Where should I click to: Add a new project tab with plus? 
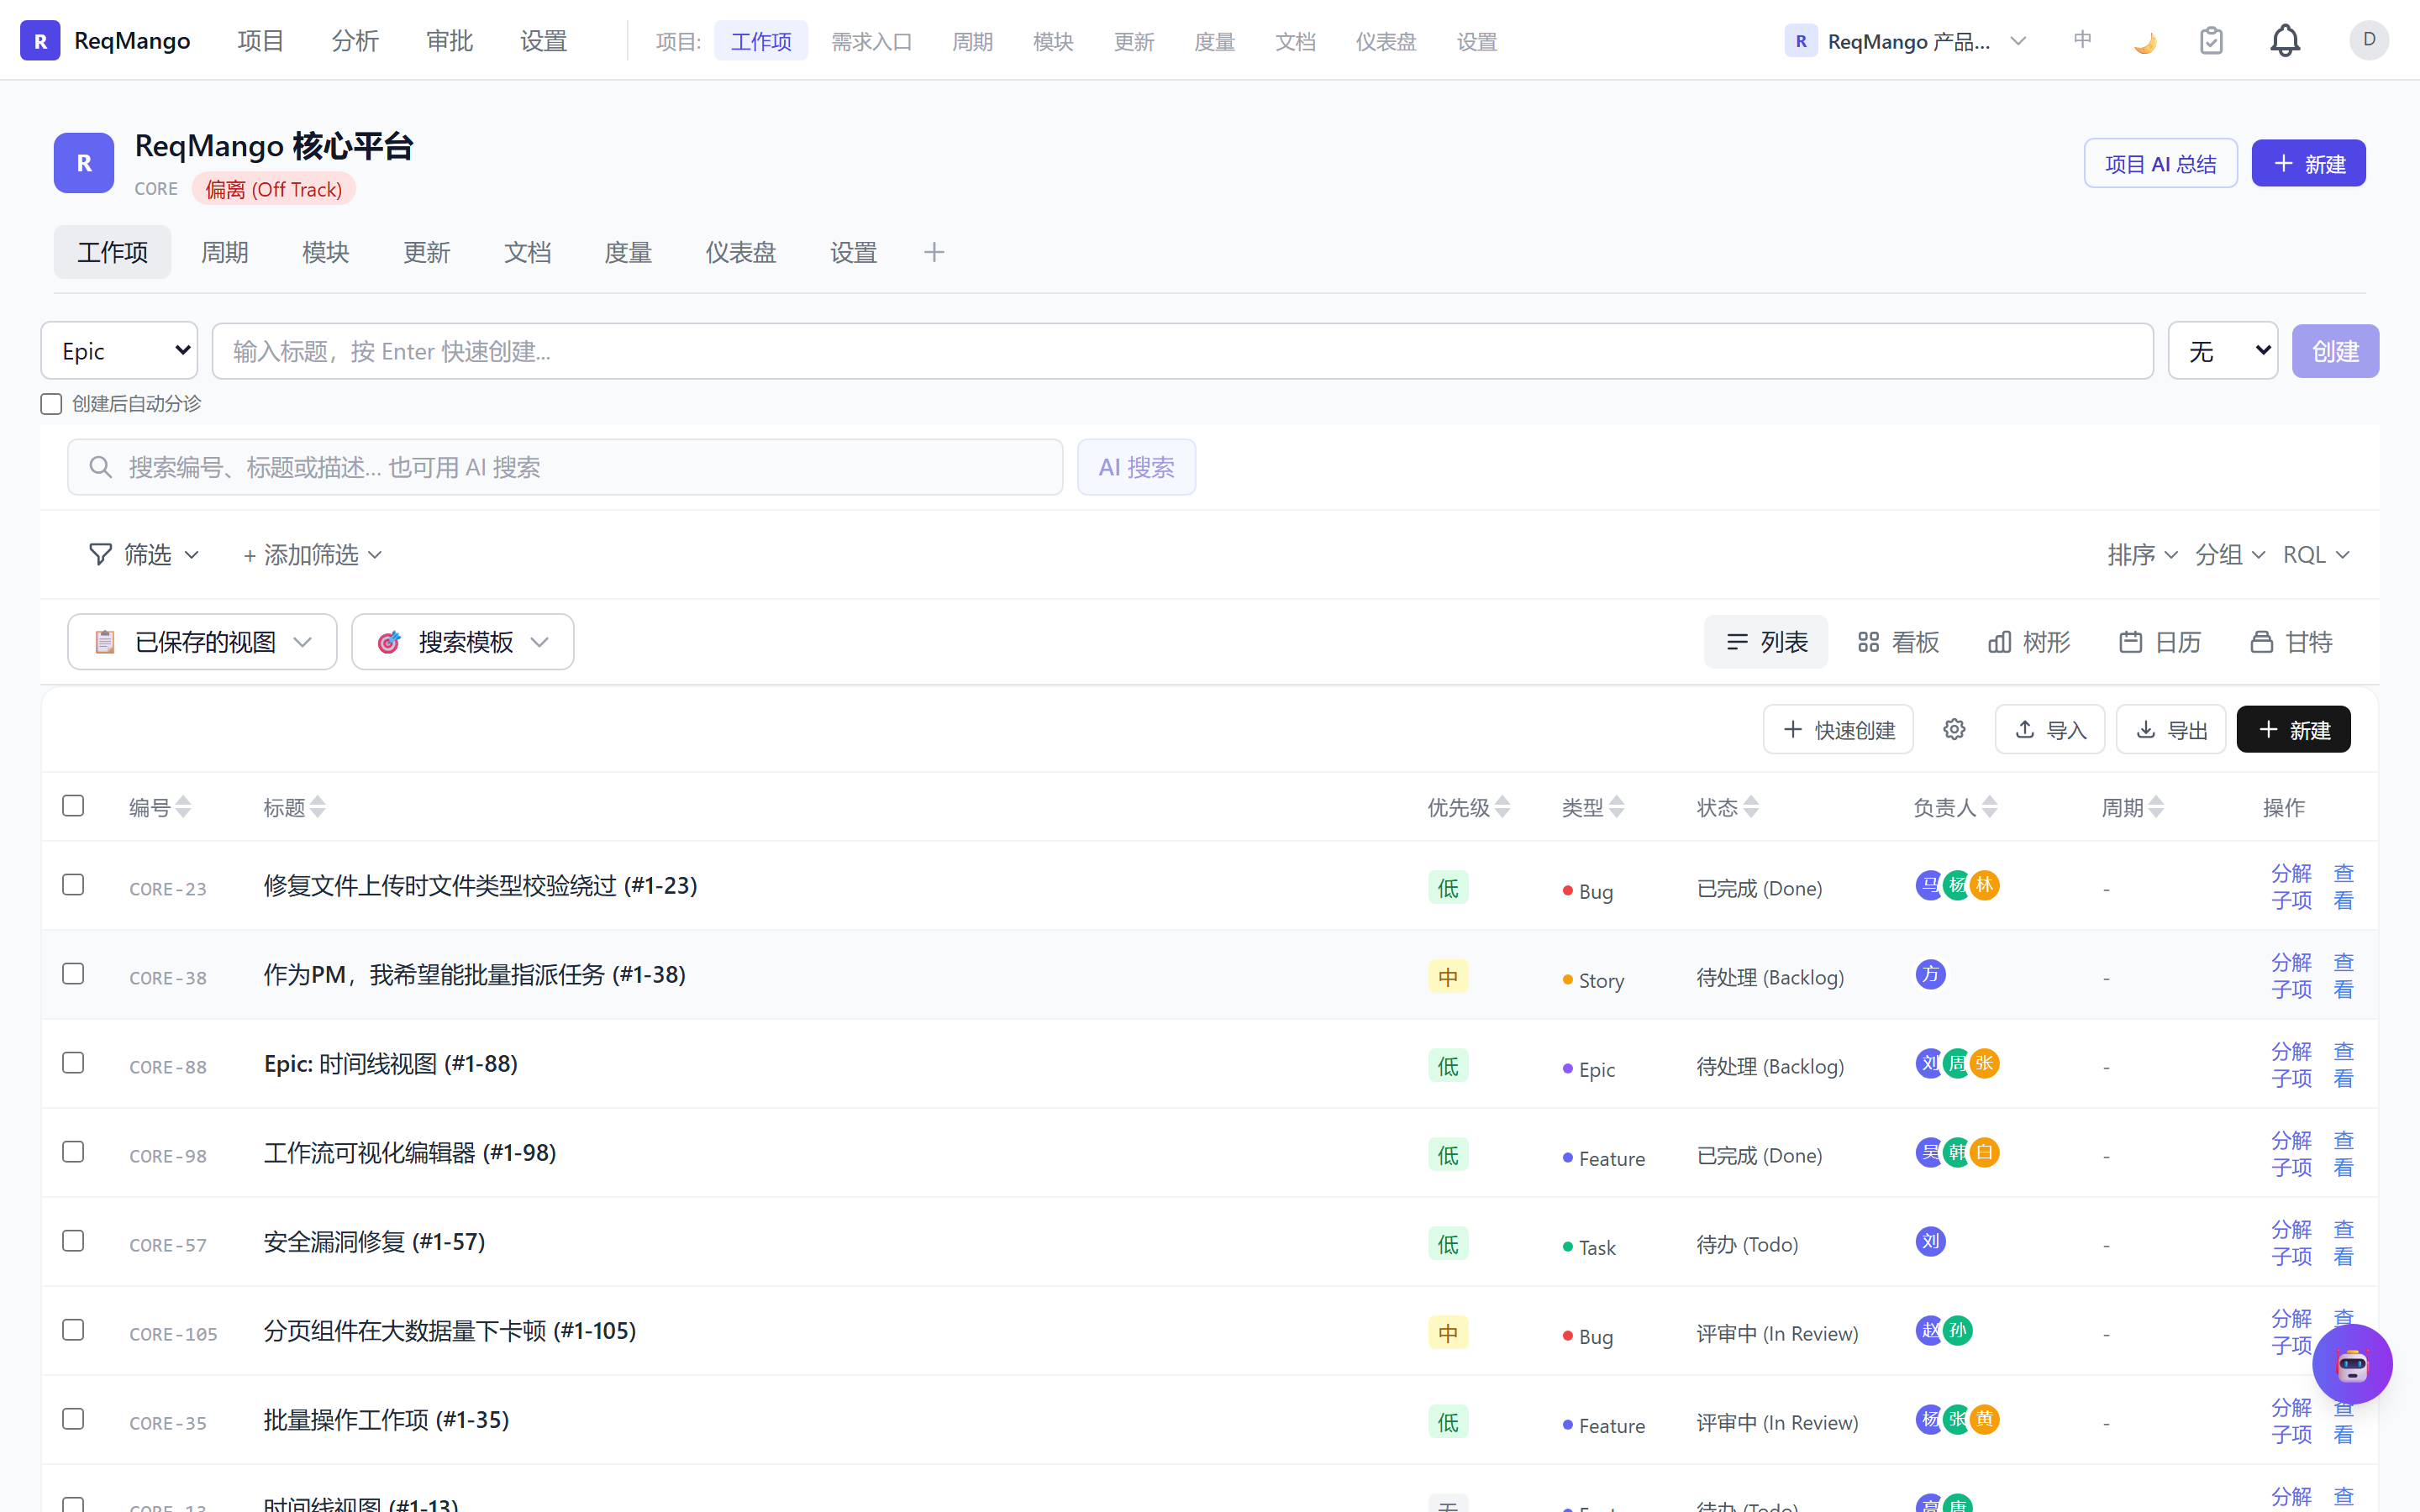pos(933,252)
